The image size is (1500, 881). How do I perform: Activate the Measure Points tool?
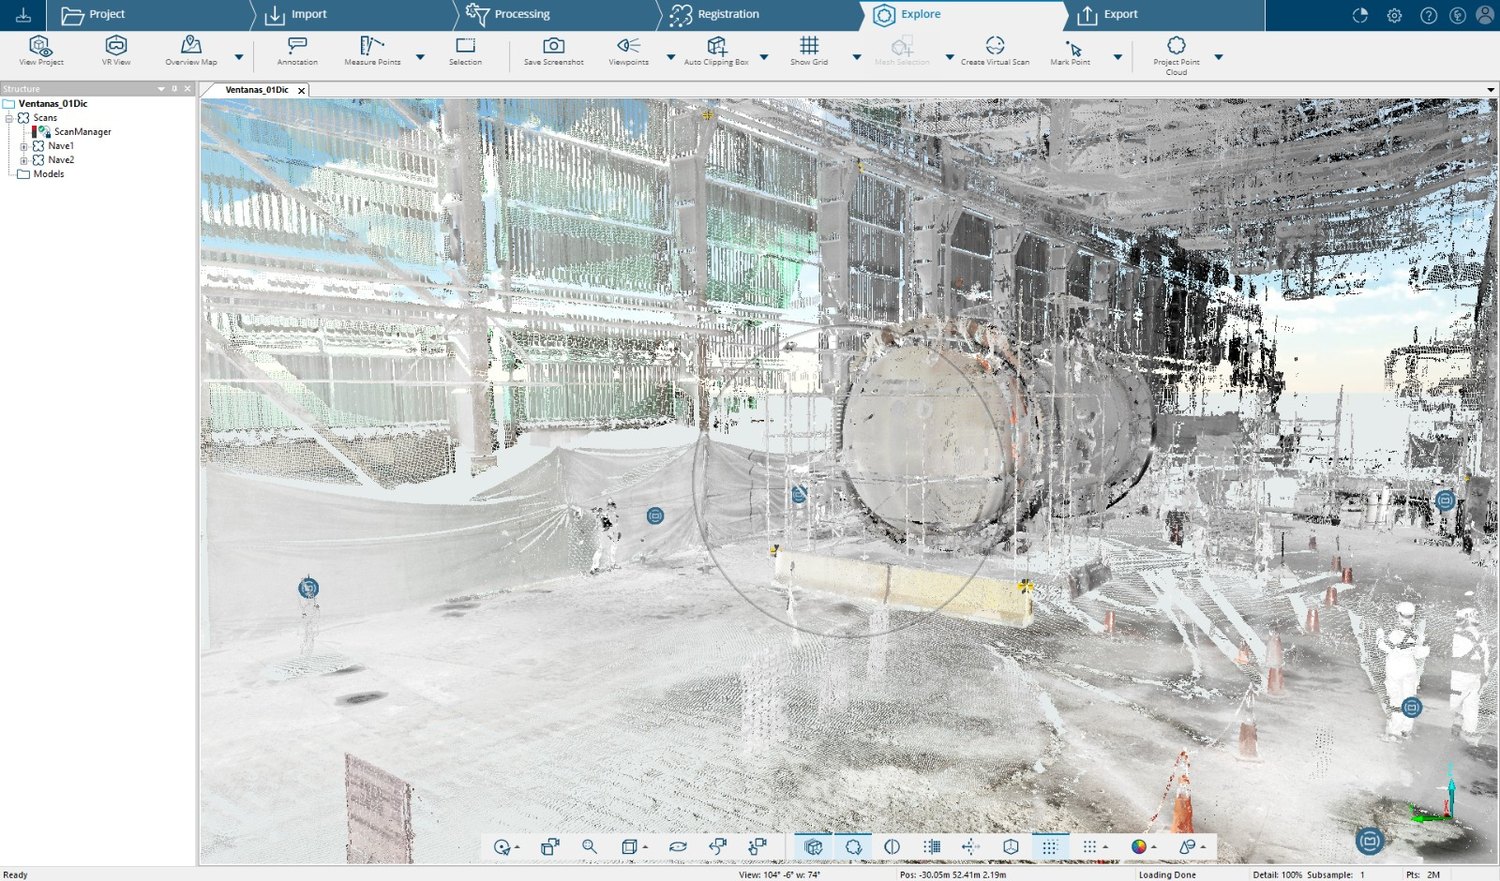click(372, 51)
